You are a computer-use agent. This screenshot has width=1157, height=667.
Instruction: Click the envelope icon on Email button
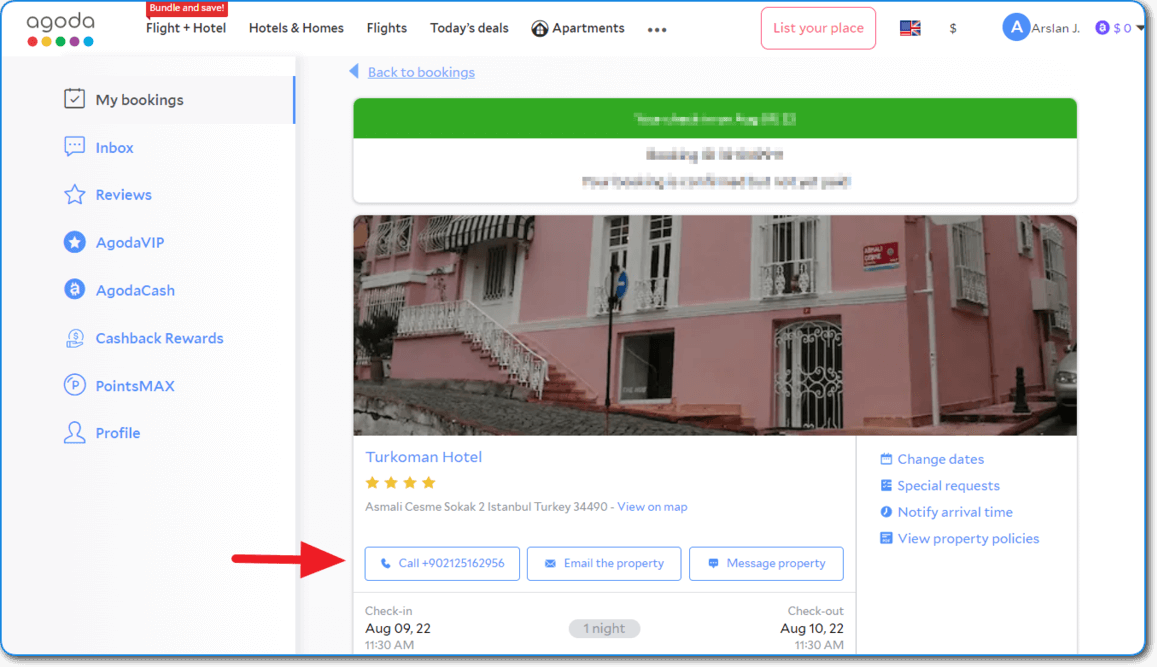click(x=550, y=564)
